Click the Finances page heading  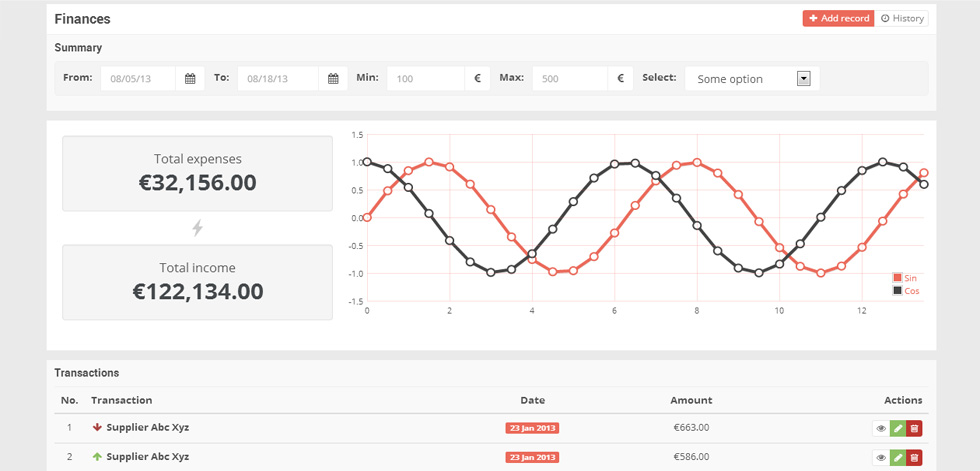pos(82,19)
